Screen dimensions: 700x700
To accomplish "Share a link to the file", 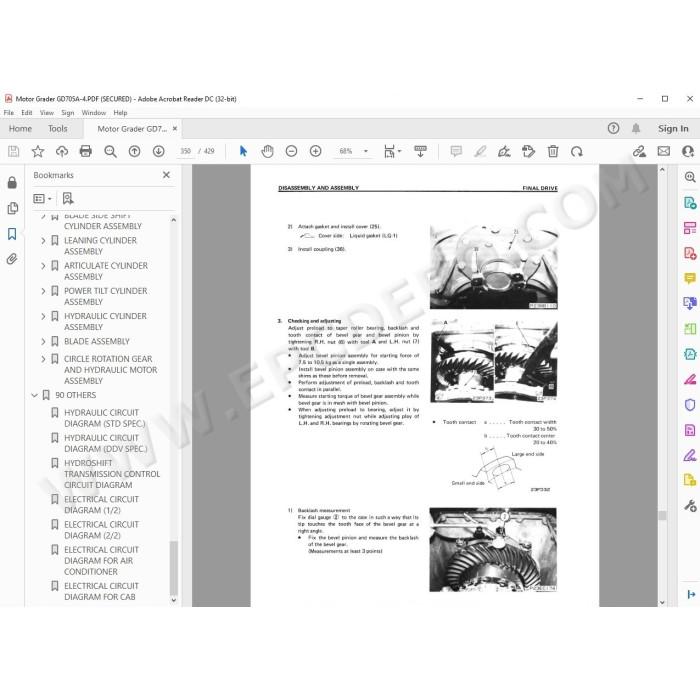I will 639,151.
